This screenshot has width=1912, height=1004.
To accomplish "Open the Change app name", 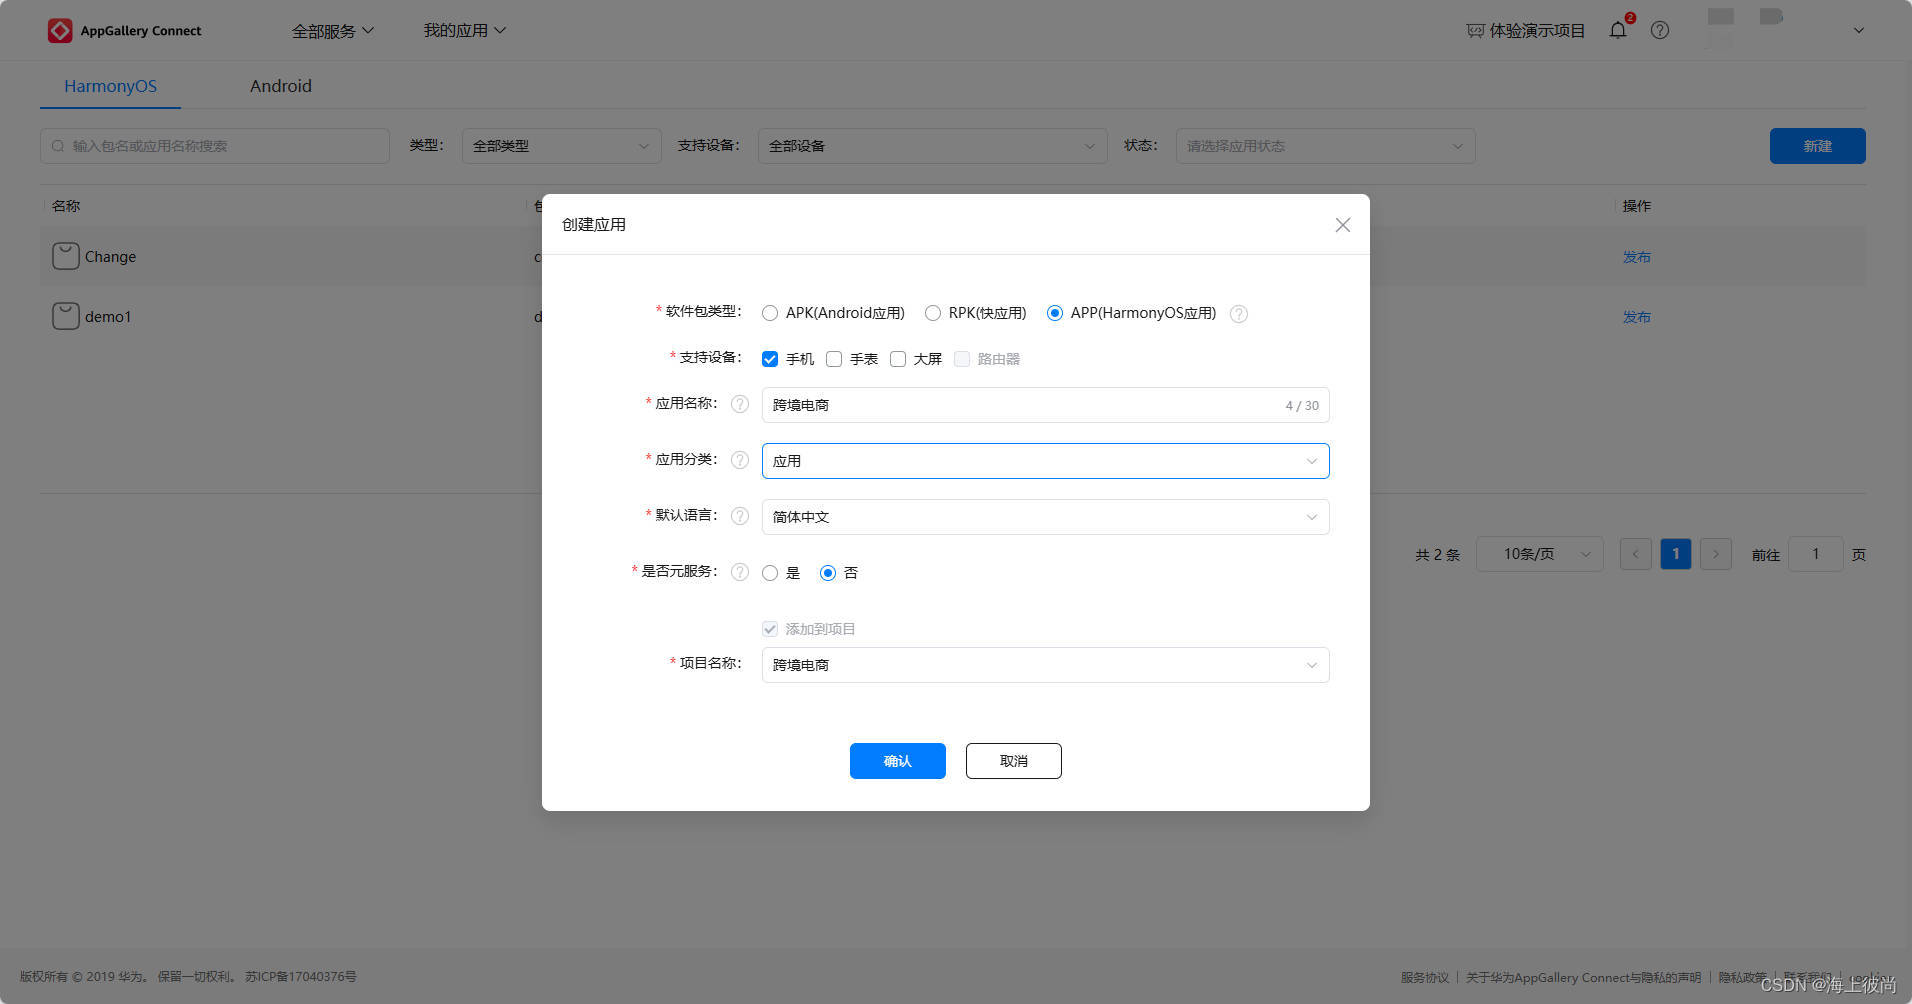I will click(x=110, y=257).
